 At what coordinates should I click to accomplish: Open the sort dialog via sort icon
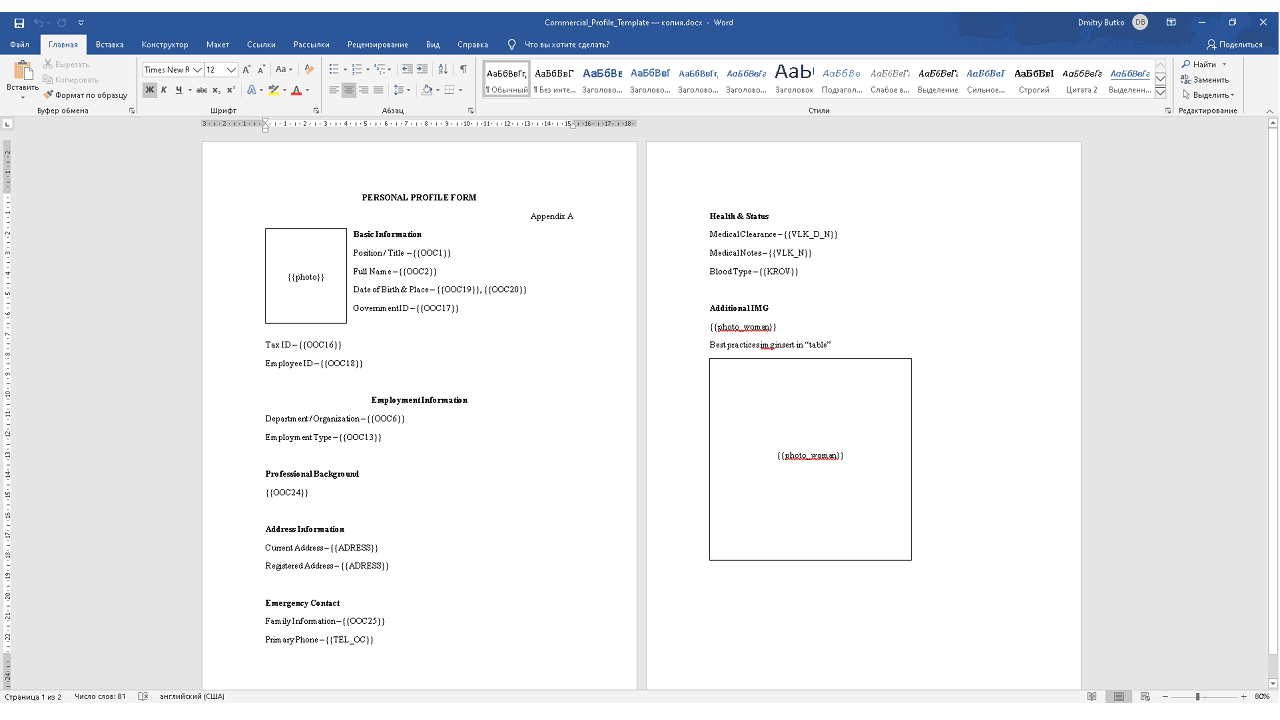[x=443, y=70]
